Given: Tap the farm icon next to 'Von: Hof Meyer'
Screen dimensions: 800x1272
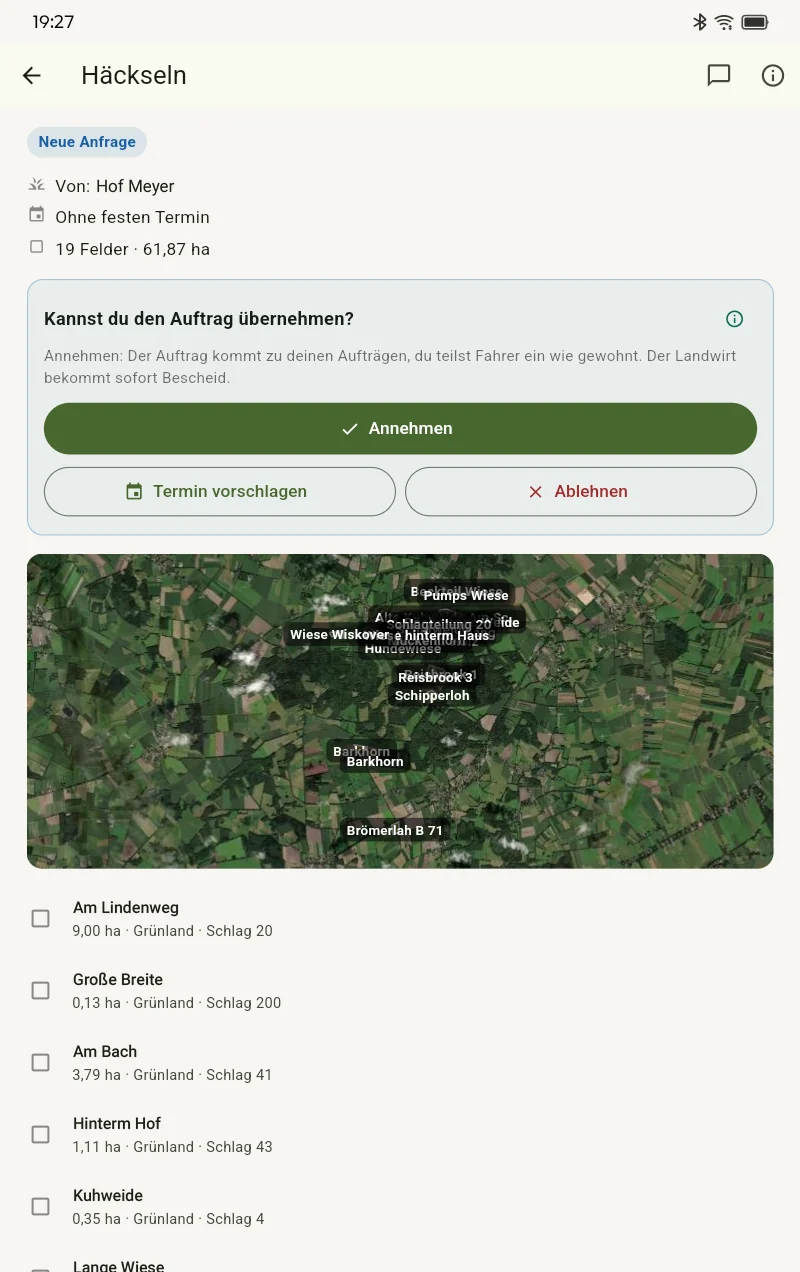Looking at the screenshot, I should [37, 185].
